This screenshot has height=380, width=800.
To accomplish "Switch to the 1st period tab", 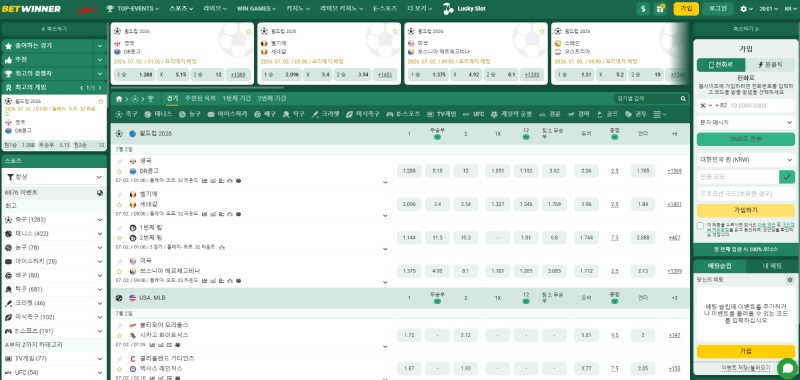I will pyautogui.click(x=237, y=98).
